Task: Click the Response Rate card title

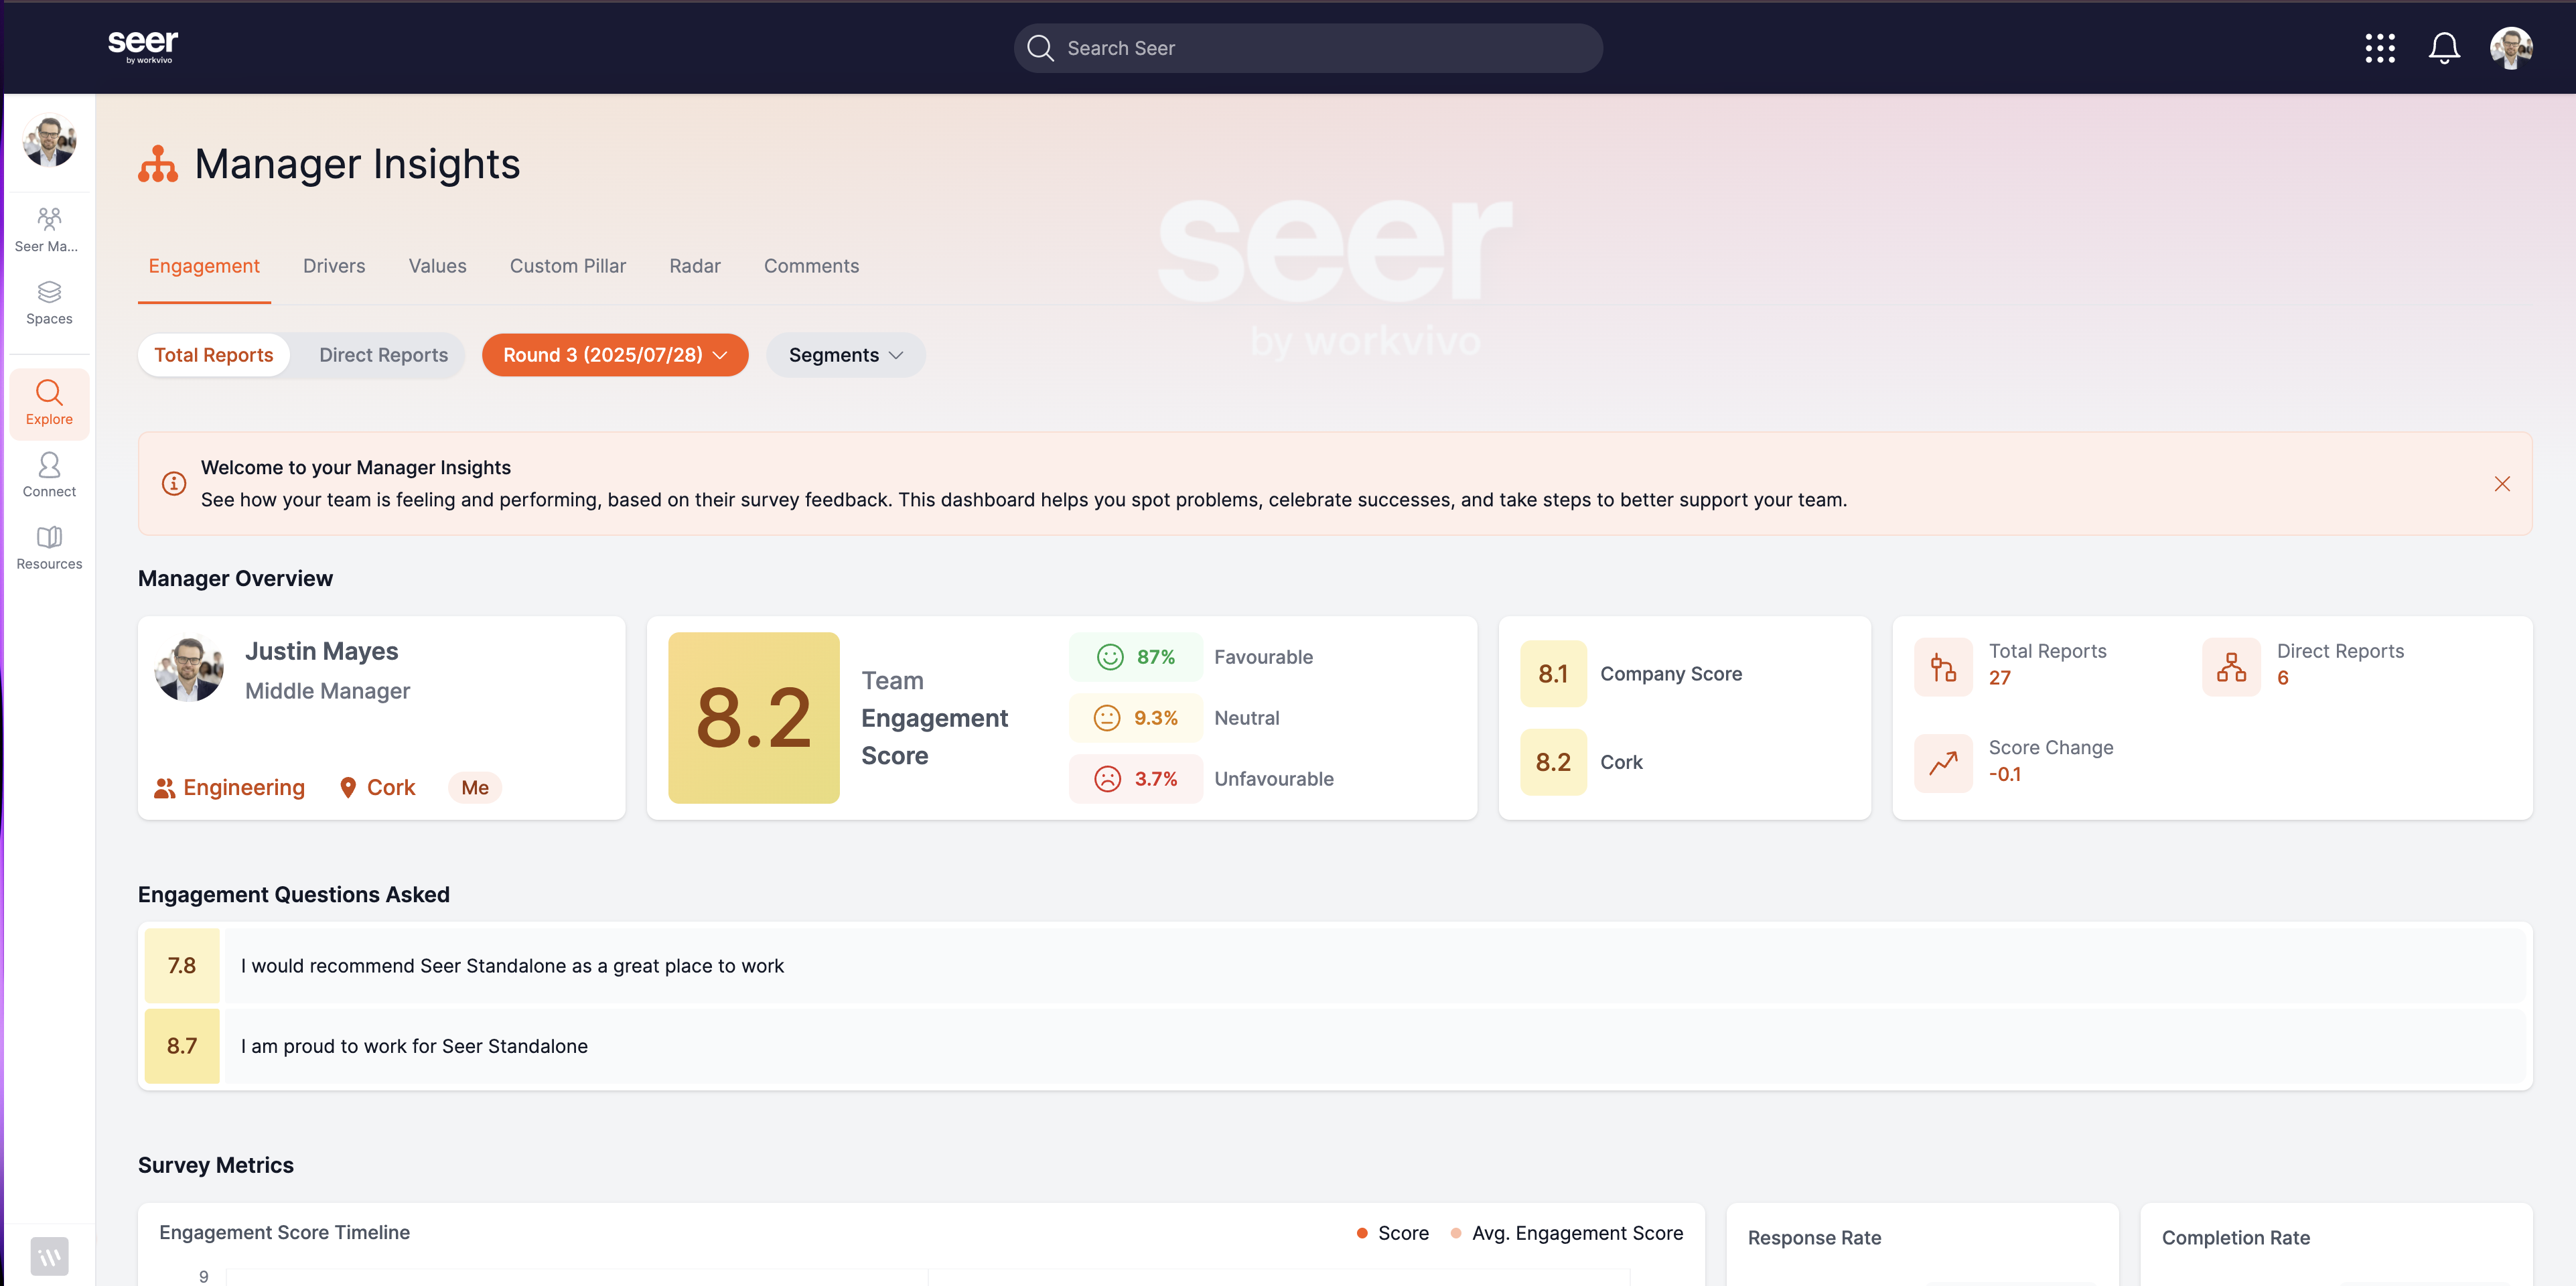Action: tap(1814, 1238)
